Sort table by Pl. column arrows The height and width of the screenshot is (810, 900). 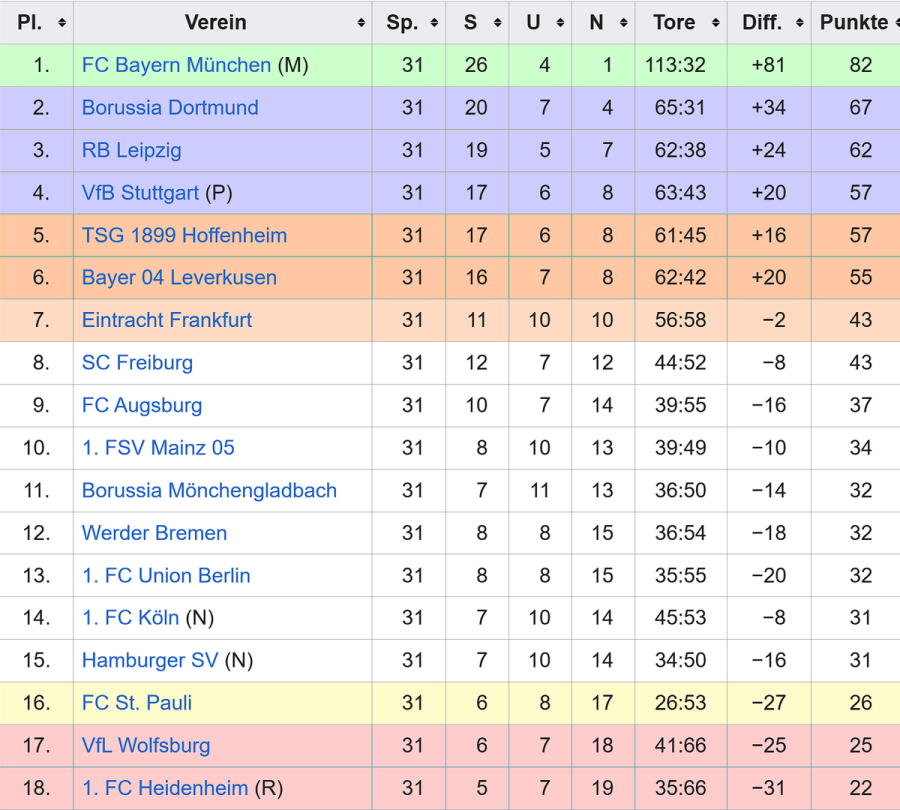pyautogui.click(x=62, y=23)
